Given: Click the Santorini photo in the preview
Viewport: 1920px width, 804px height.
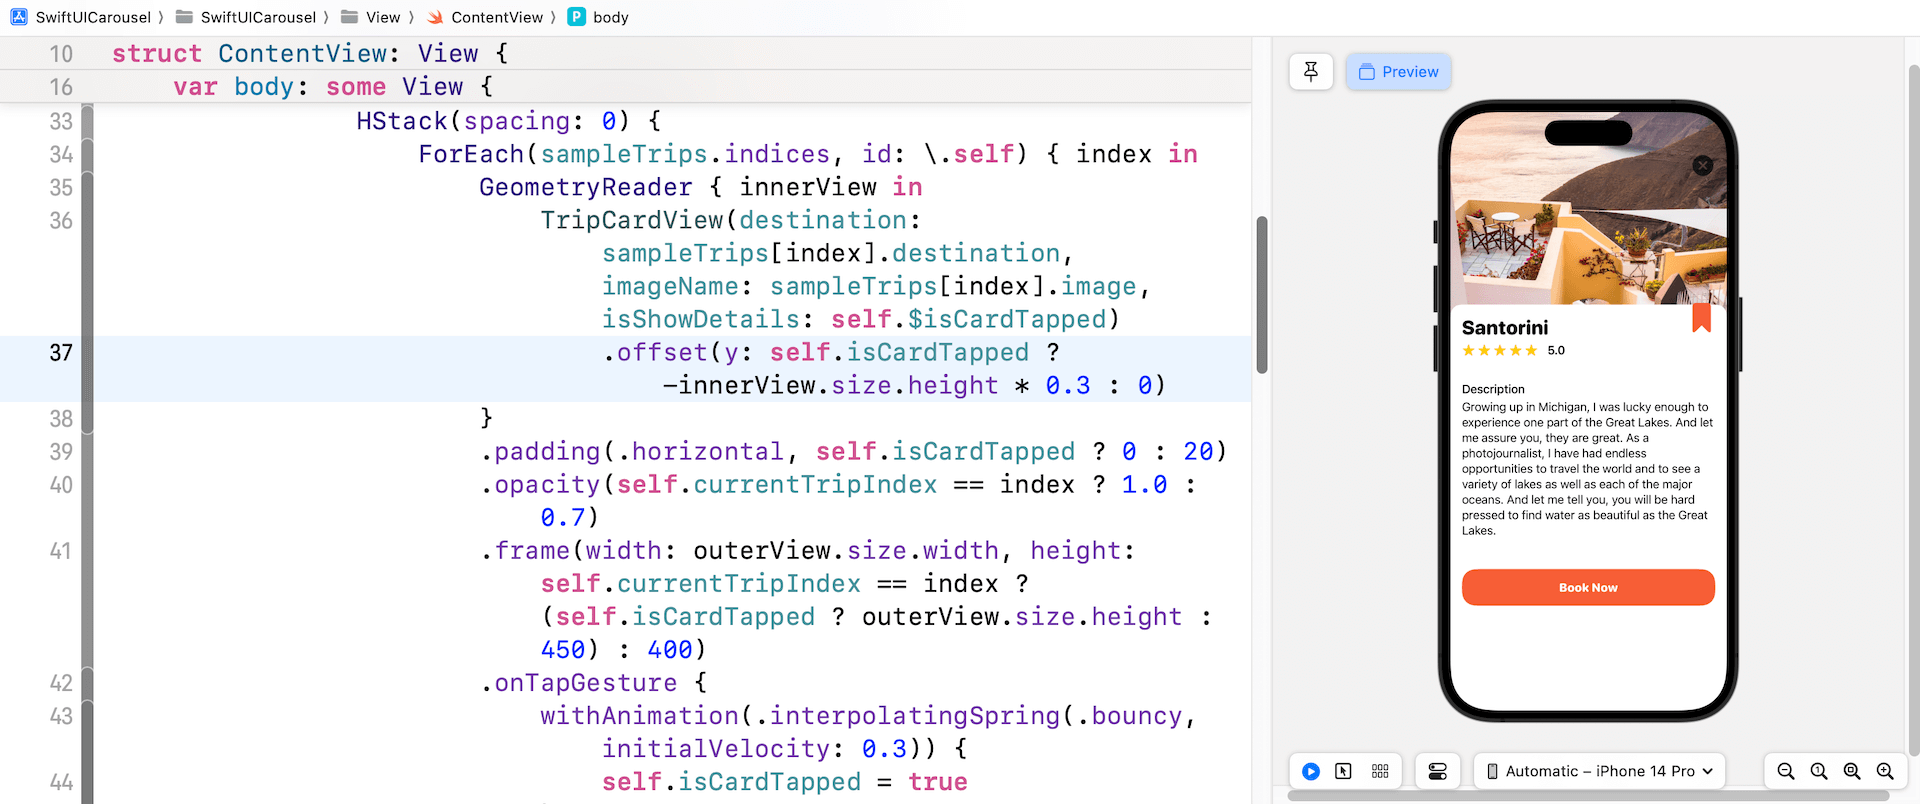Looking at the screenshot, I should (x=1588, y=208).
